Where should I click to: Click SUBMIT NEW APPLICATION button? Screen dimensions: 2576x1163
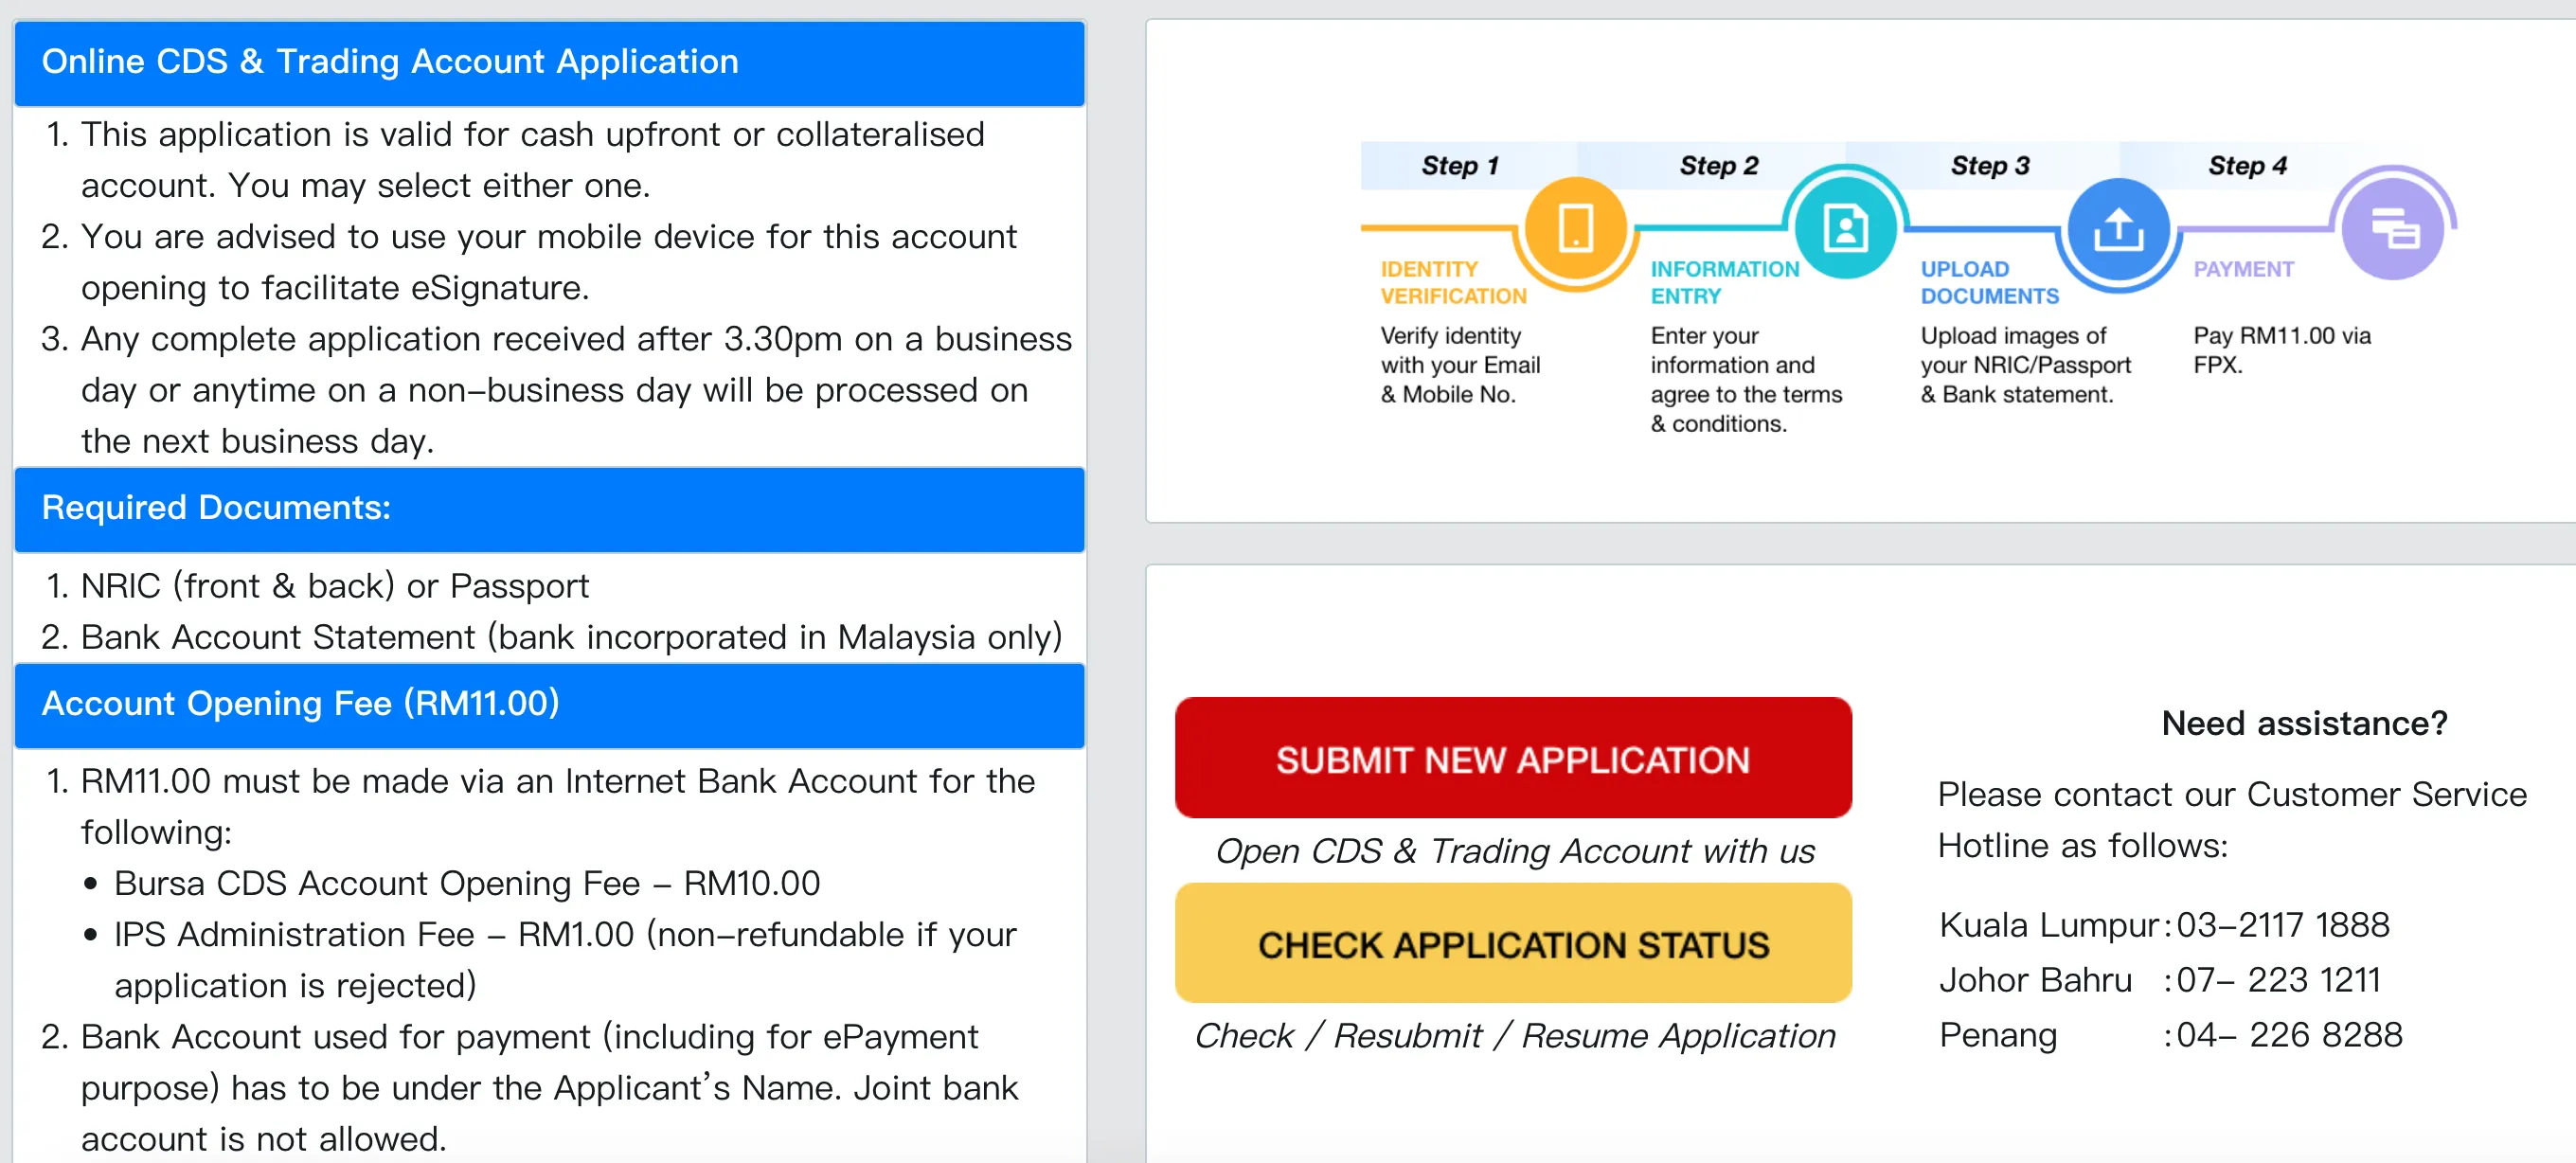coord(1513,758)
